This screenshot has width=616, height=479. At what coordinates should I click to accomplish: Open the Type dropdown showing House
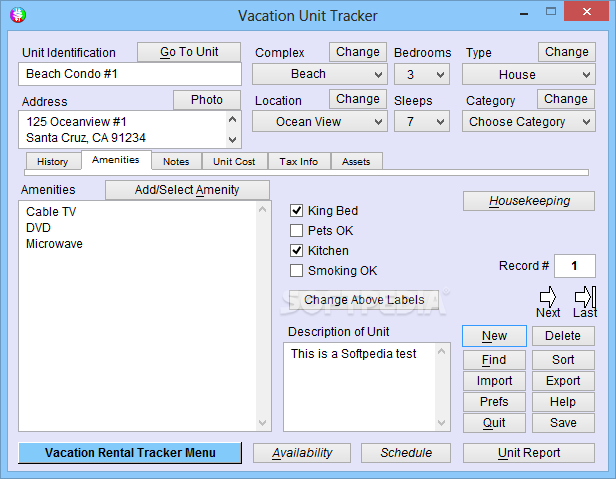528,74
